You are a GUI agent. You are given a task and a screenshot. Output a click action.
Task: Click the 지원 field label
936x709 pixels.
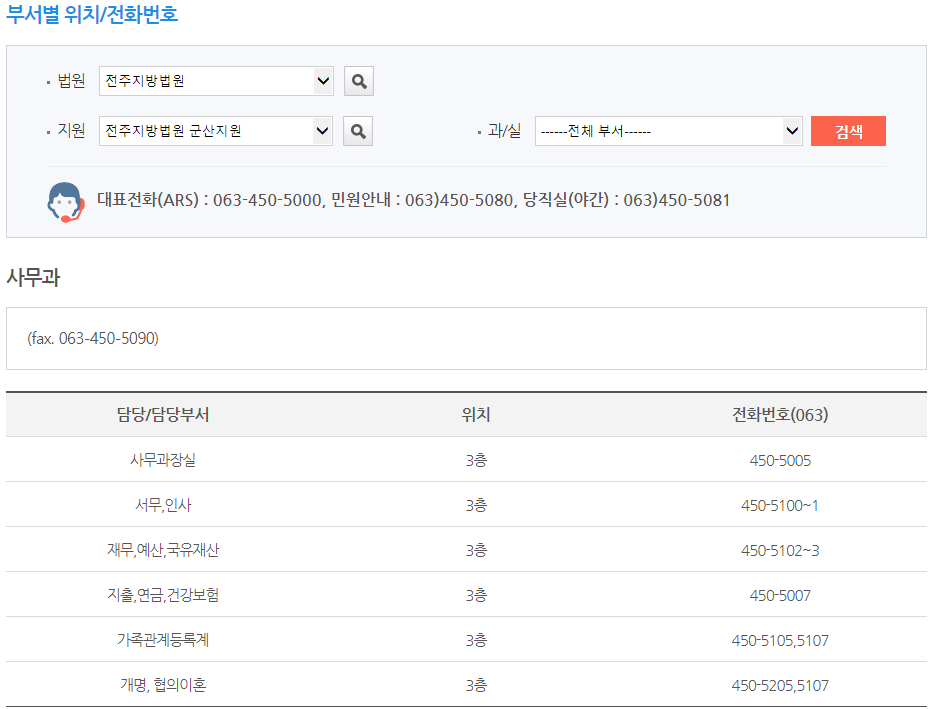[71, 130]
